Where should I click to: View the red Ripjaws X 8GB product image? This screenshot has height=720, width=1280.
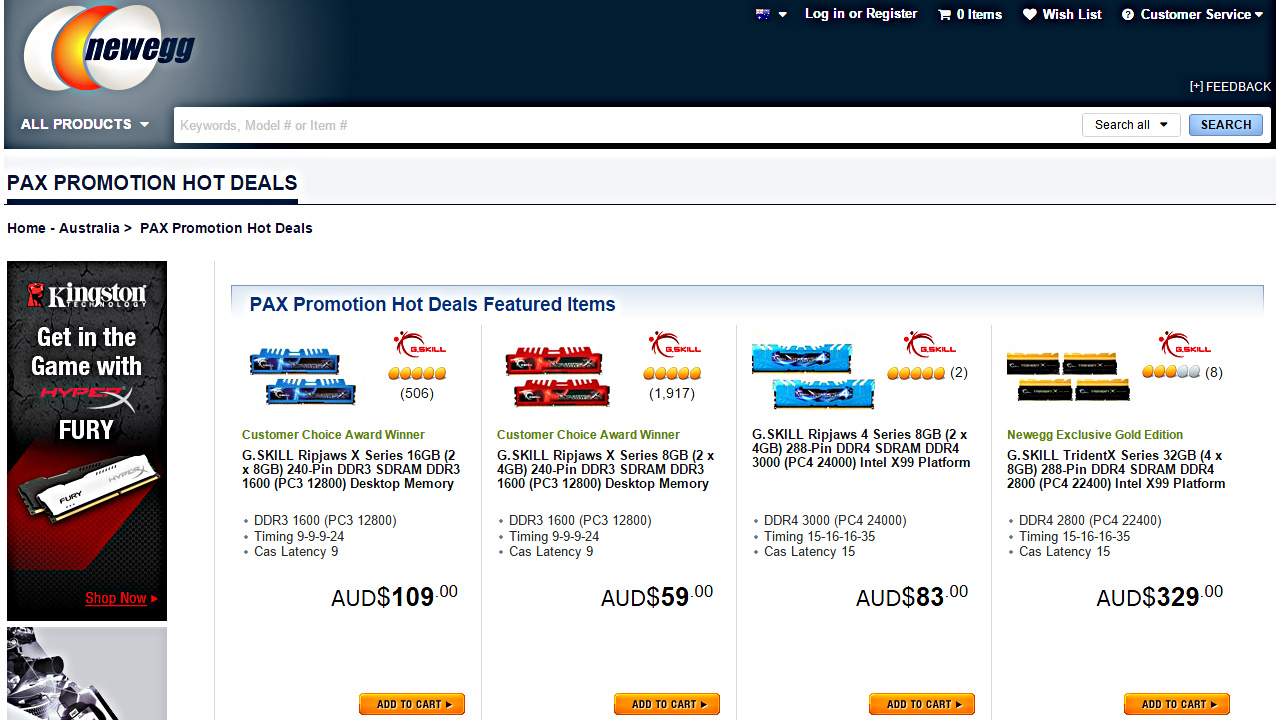[556, 376]
